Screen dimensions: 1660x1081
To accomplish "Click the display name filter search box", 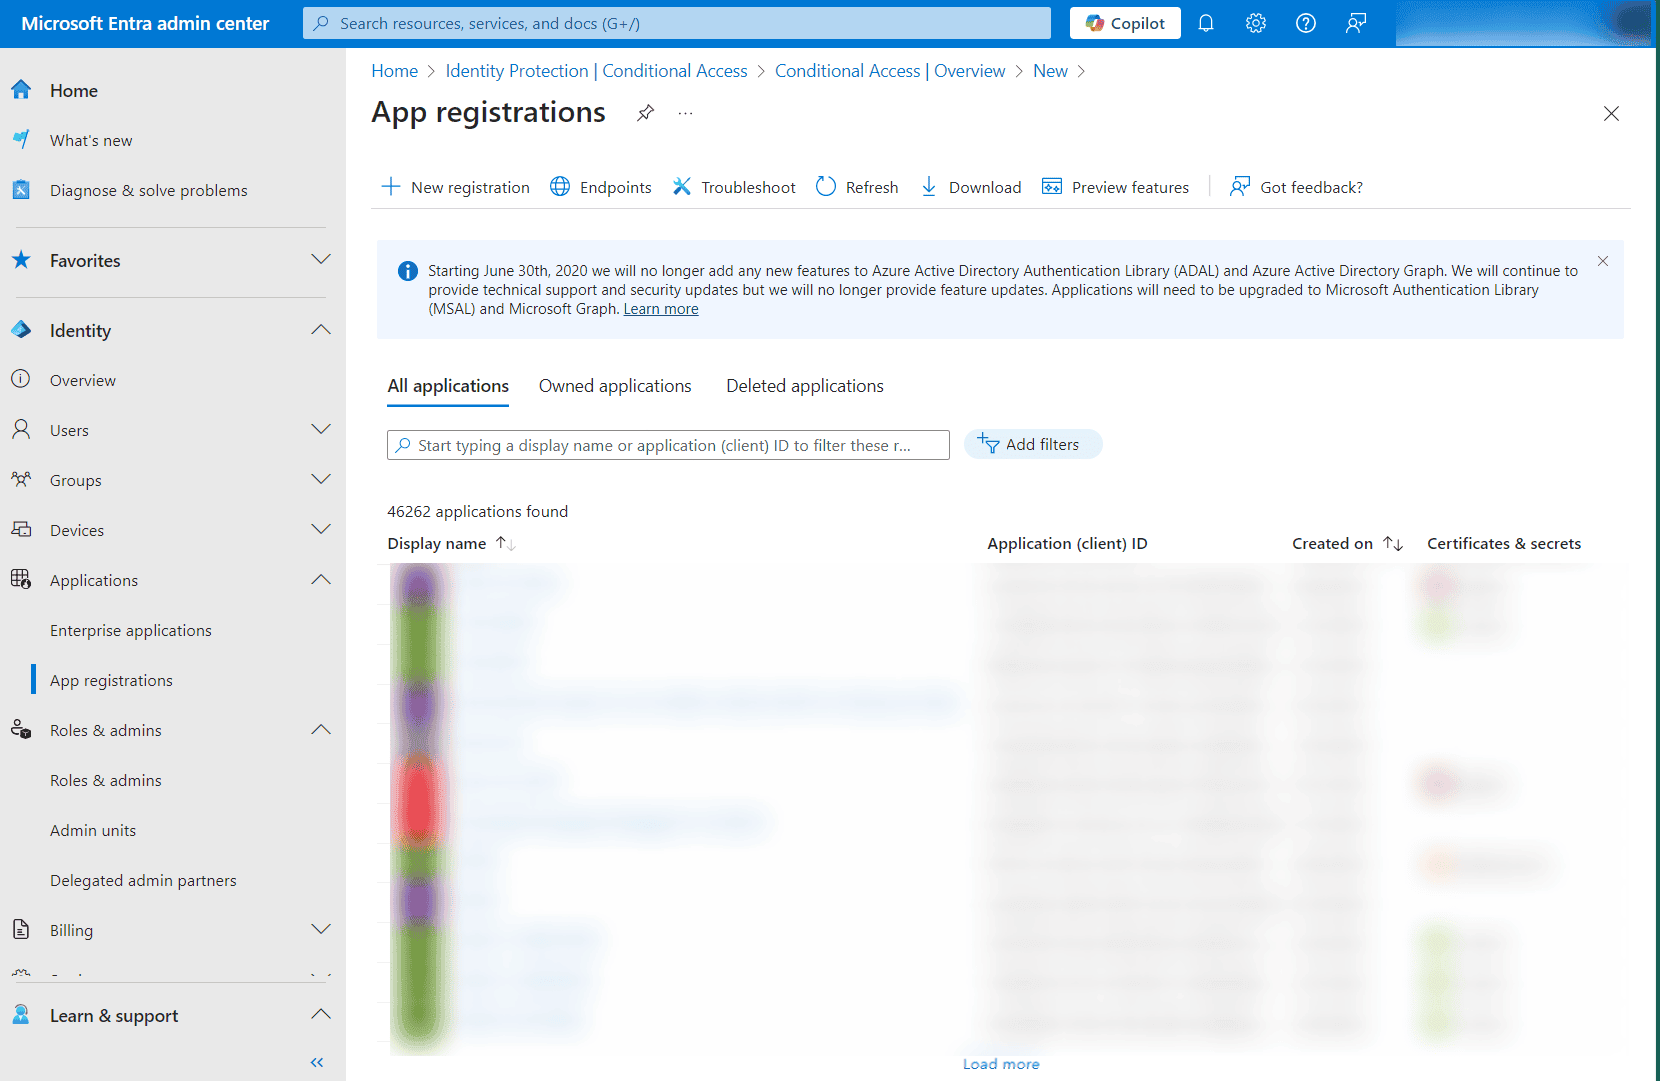I will [x=668, y=444].
